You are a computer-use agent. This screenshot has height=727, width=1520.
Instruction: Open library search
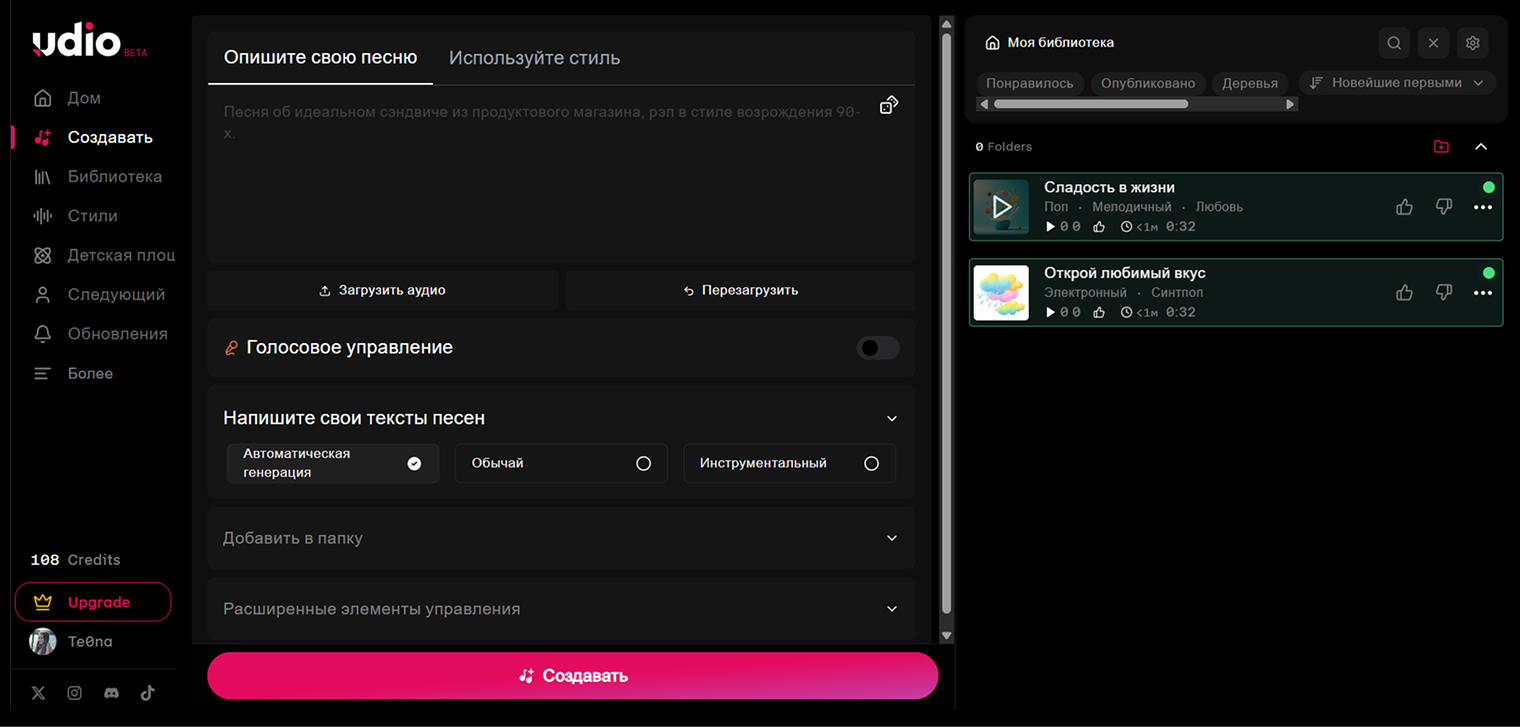[x=1394, y=43]
